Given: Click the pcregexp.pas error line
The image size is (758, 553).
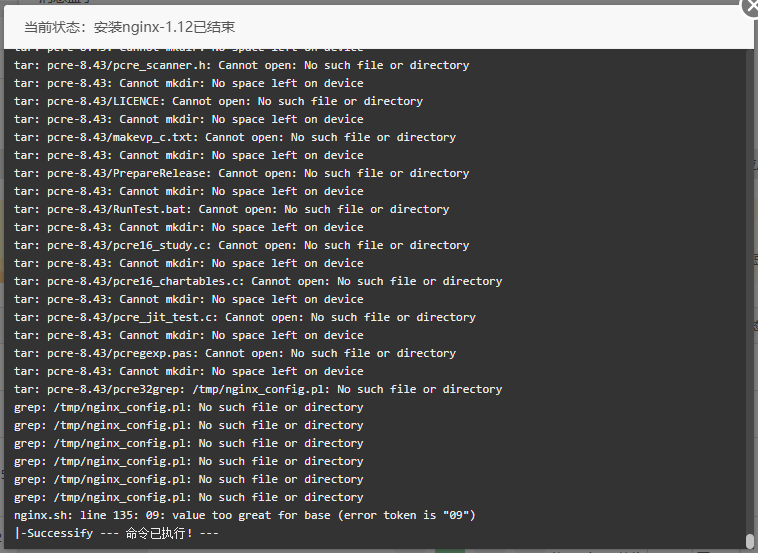Looking at the screenshot, I should tap(235, 353).
